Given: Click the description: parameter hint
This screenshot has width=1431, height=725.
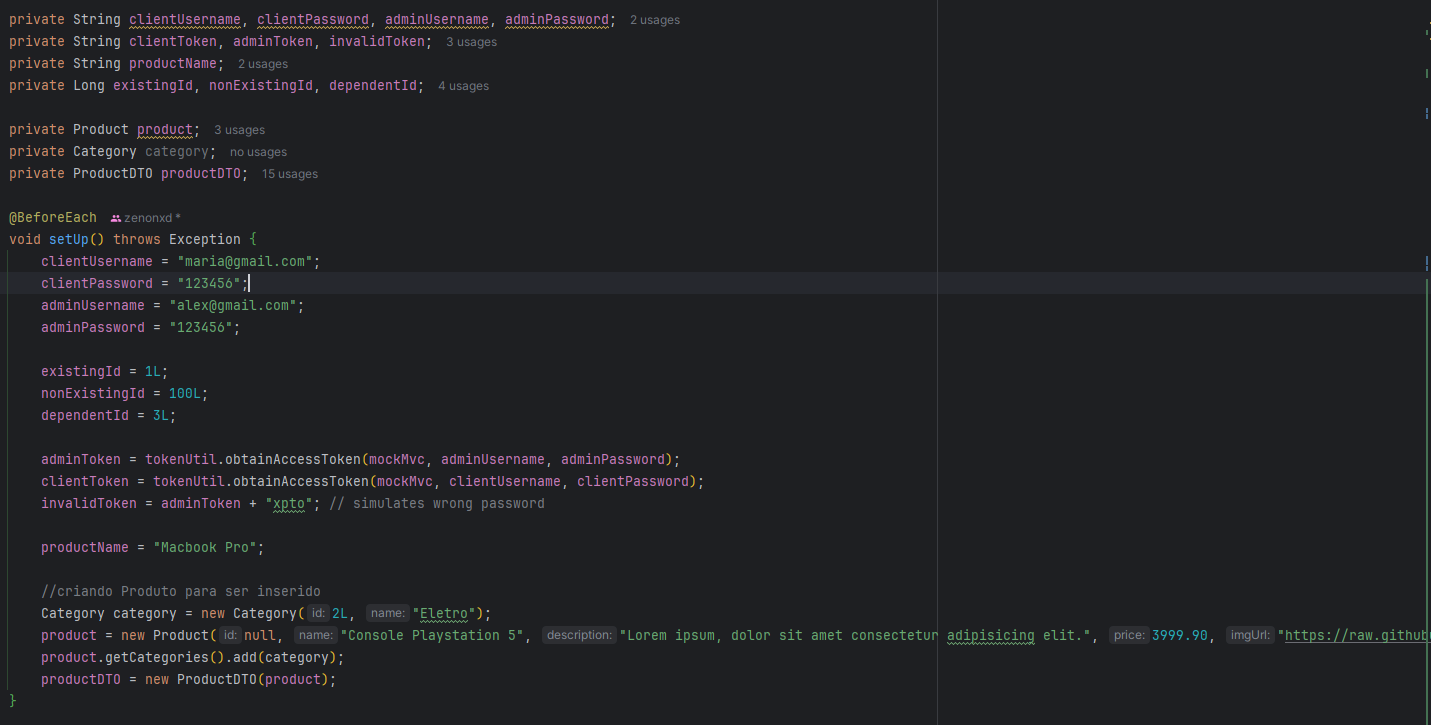Looking at the screenshot, I should tap(579, 636).
